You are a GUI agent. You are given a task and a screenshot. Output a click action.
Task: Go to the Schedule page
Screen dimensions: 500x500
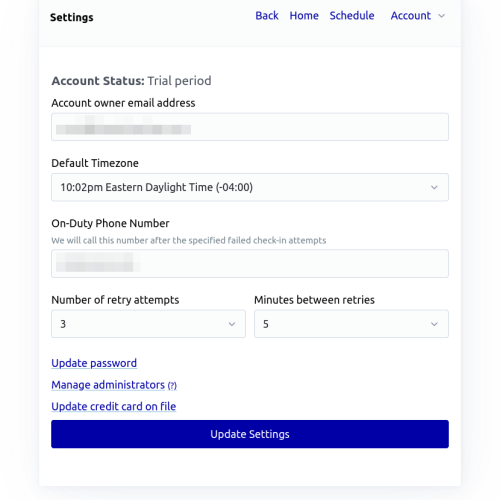[x=352, y=16]
